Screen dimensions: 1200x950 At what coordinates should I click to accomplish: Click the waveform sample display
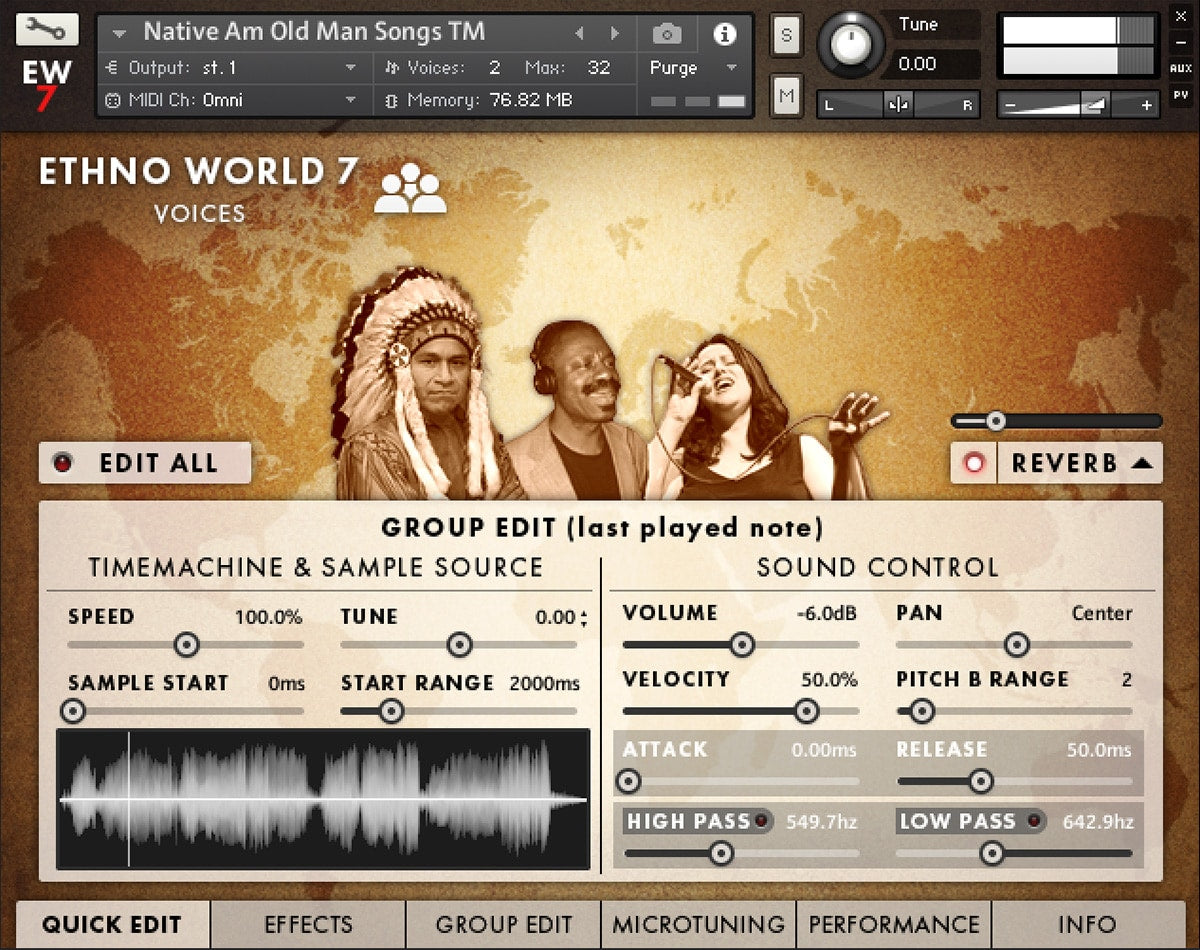(x=324, y=799)
